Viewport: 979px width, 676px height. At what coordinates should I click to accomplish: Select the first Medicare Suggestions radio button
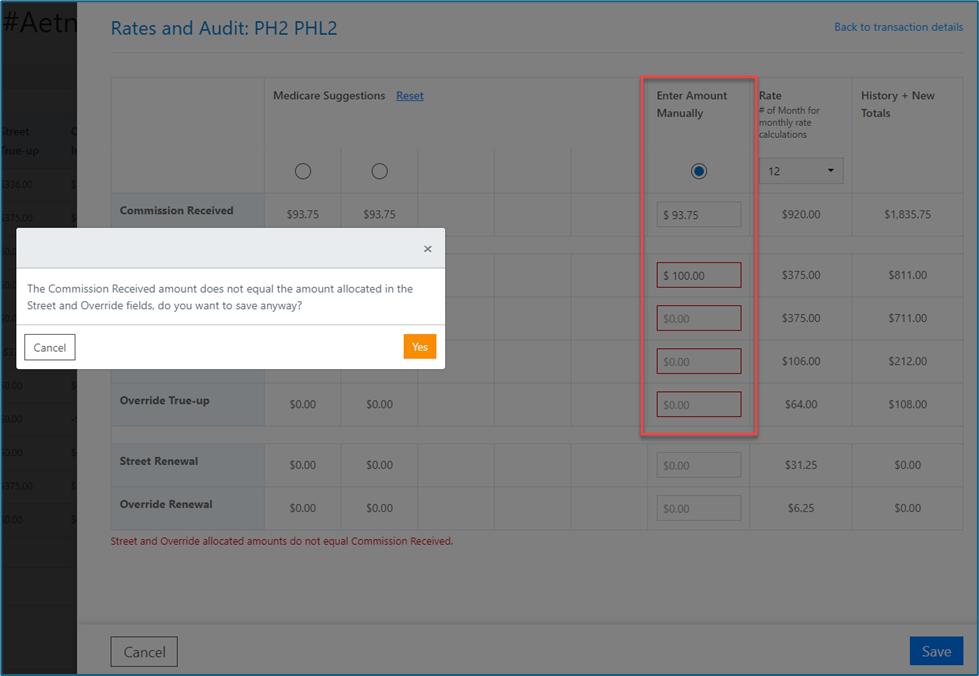pyautogui.click(x=303, y=171)
